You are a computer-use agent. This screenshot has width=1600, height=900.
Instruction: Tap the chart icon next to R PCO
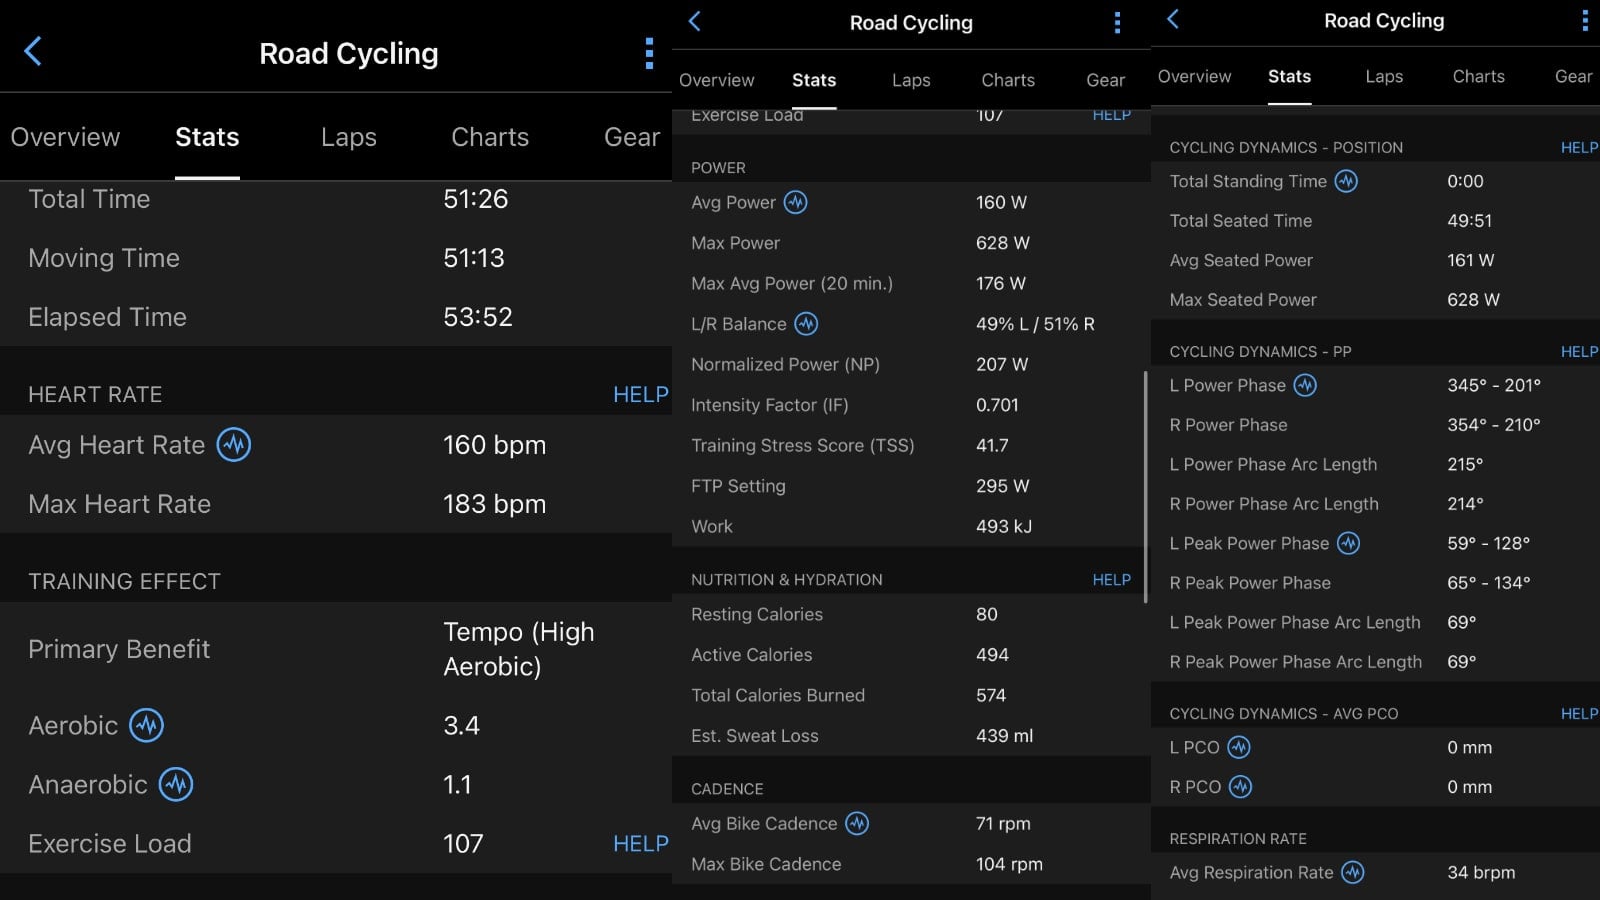tap(1240, 787)
